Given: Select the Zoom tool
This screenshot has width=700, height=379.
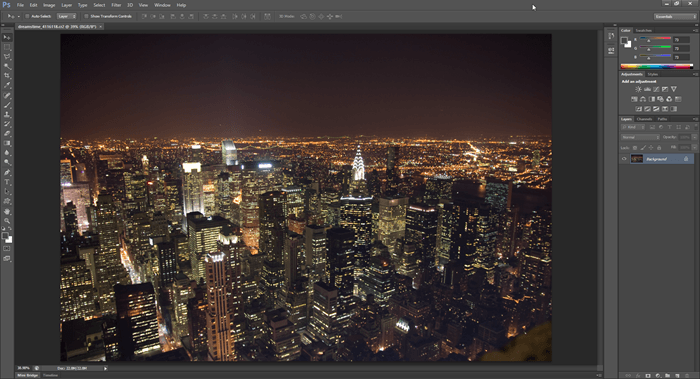Looking at the screenshot, I should click(x=7, y=221).
